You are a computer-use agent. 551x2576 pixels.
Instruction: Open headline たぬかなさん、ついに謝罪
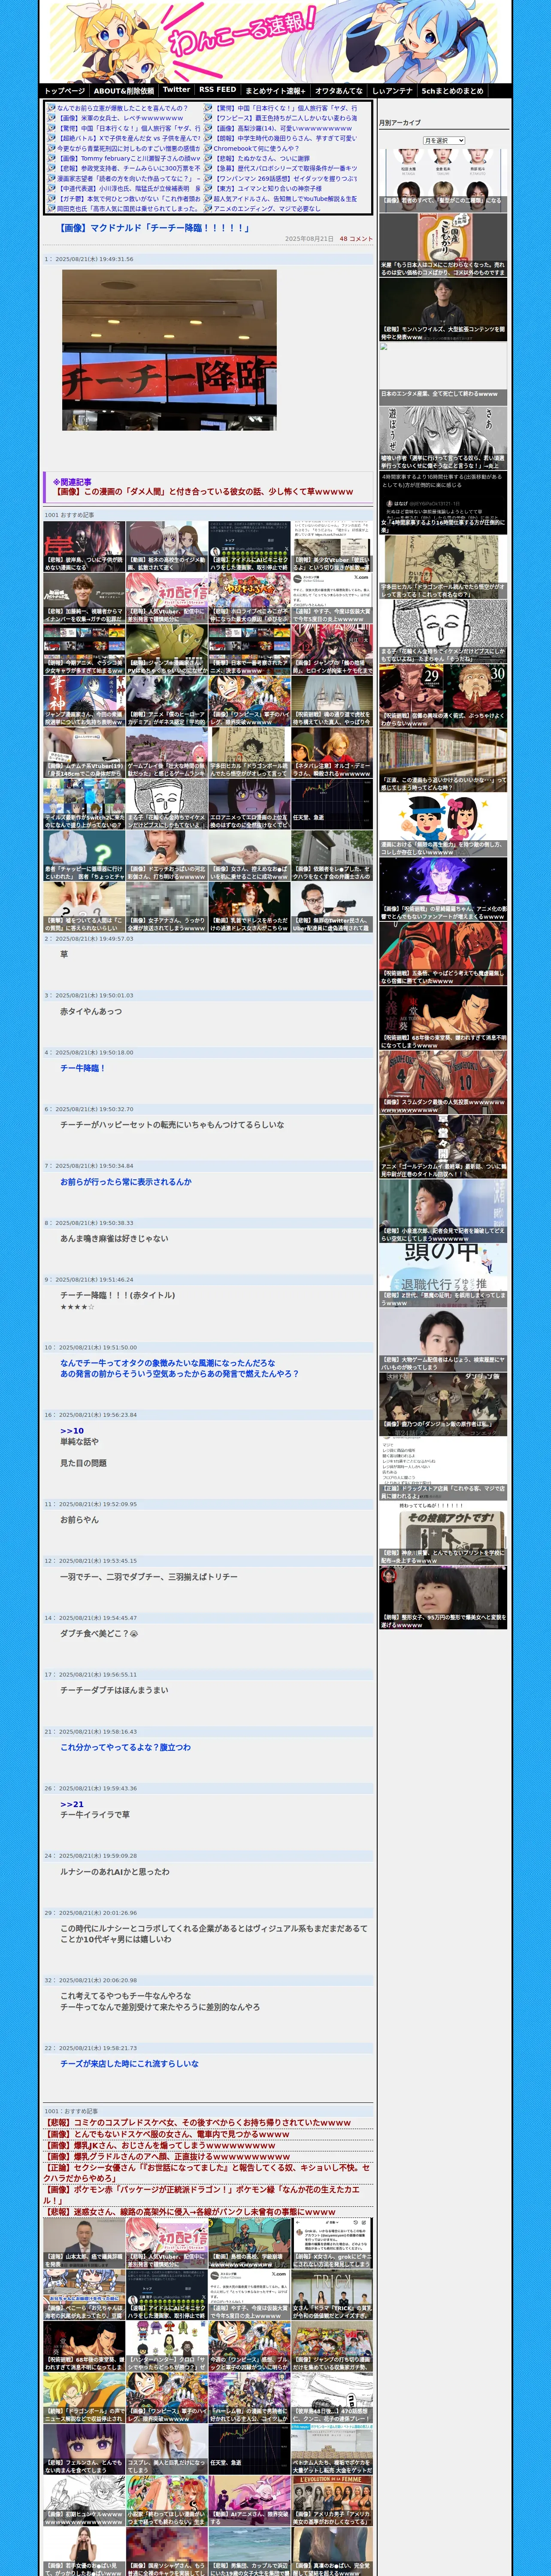[262, 158]
